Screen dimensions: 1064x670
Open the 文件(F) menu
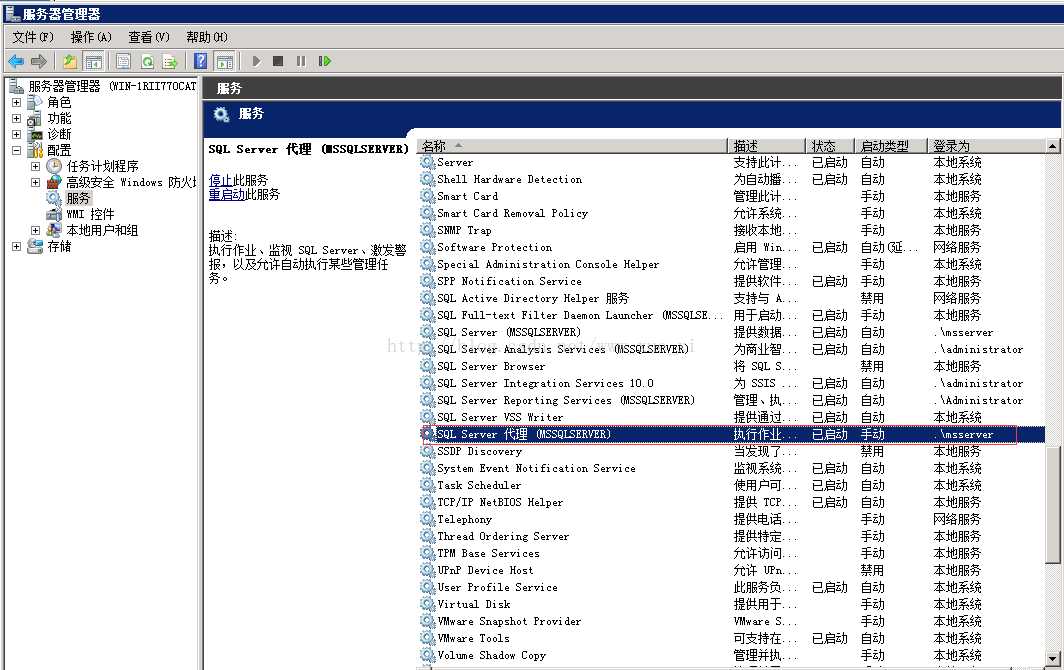pos(33,37)
